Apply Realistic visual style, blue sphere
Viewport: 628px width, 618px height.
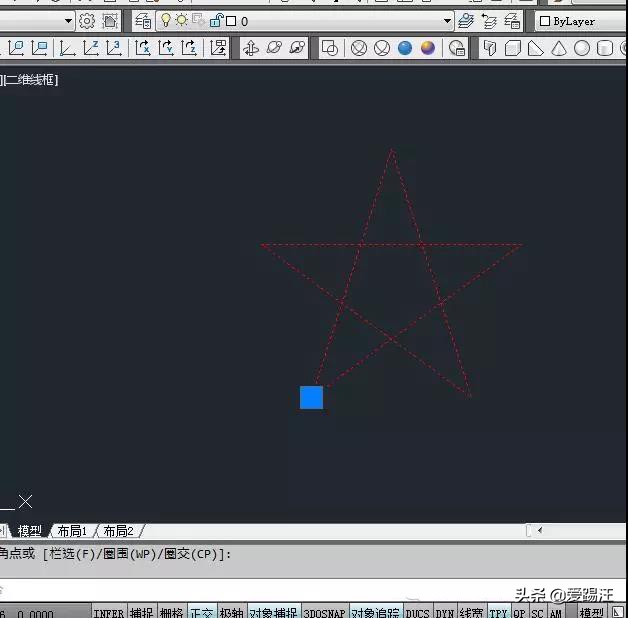405,48
